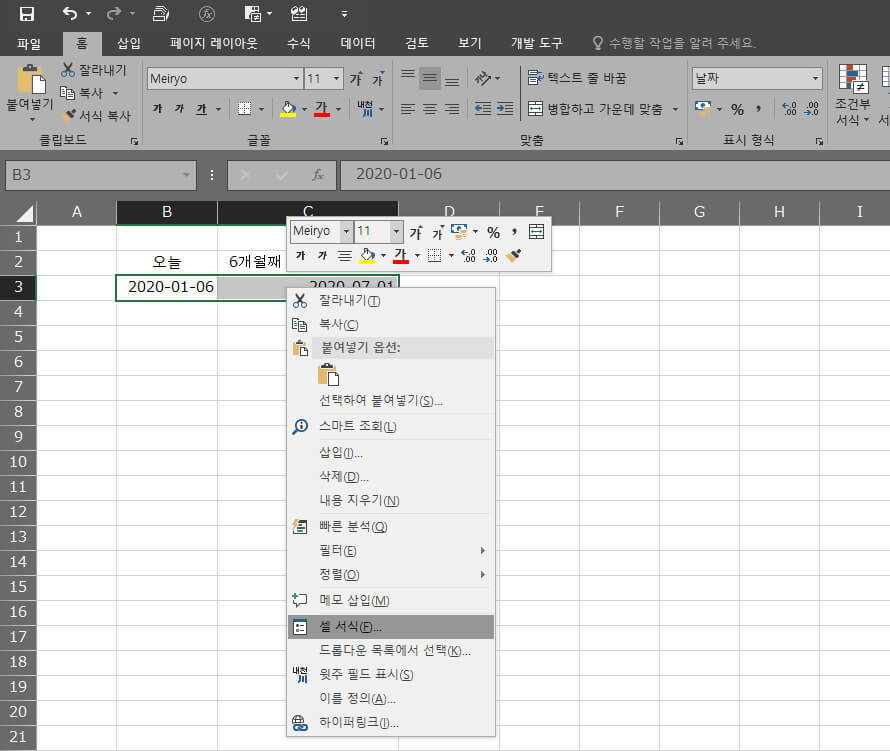Viewport: 890px width, 751px height.
Task: Click Merge and Center icon in mini toolbar
Action: tap(536, 232)
